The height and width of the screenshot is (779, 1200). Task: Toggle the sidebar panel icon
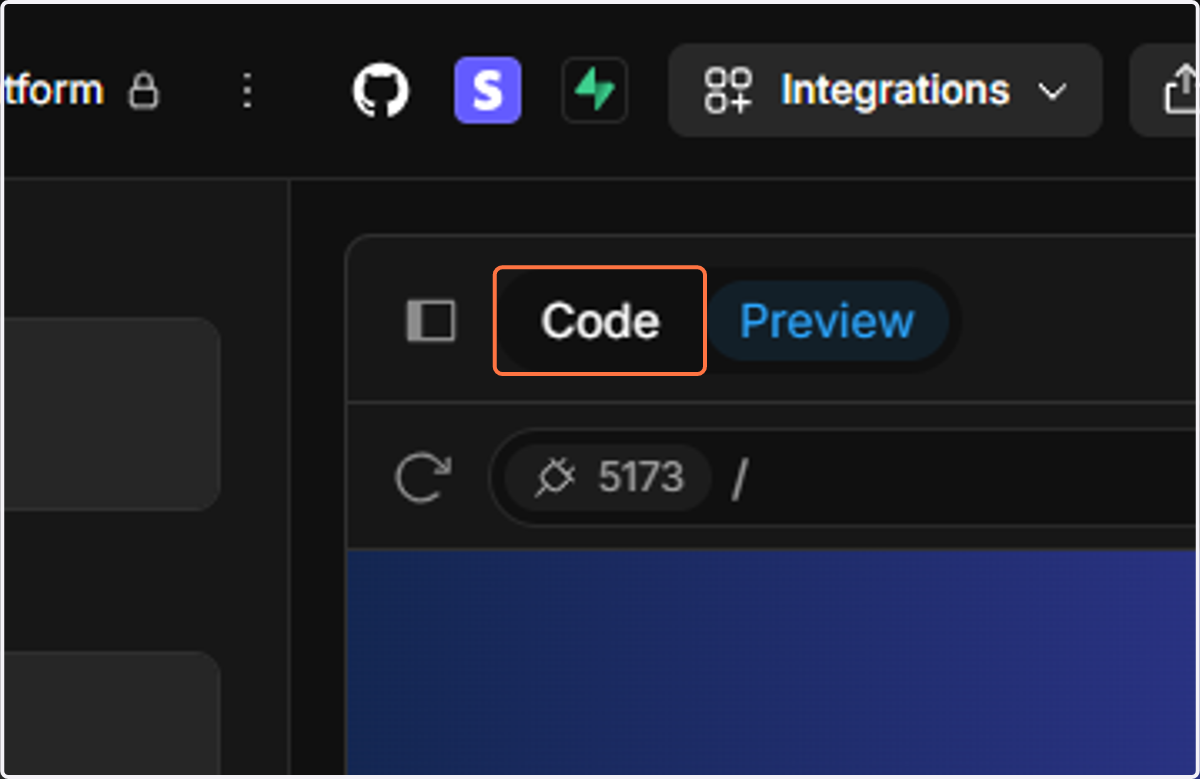pos(431,321)
